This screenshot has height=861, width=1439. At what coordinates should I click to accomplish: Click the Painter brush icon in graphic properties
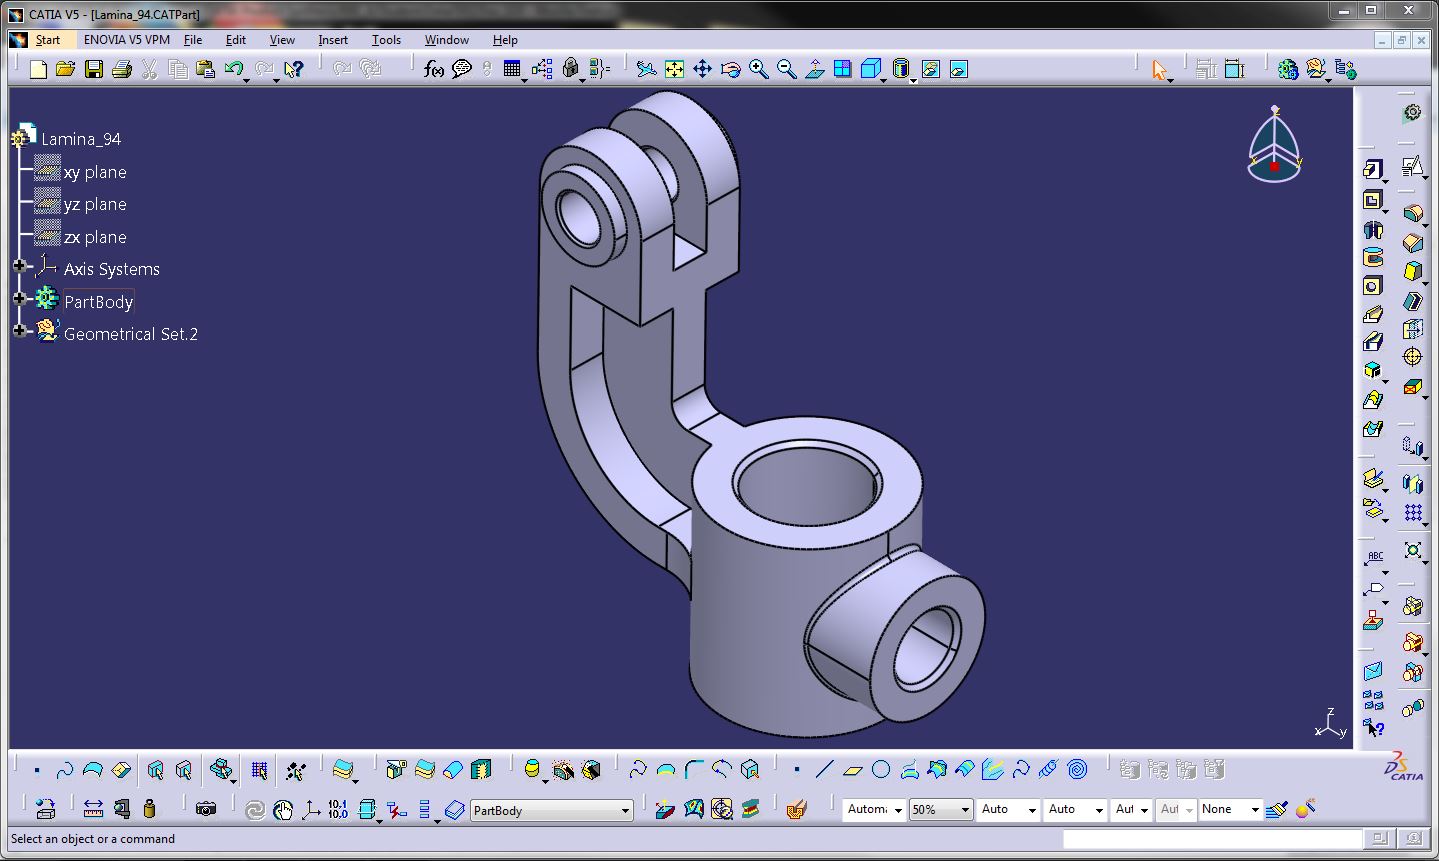click(1276, 808)
